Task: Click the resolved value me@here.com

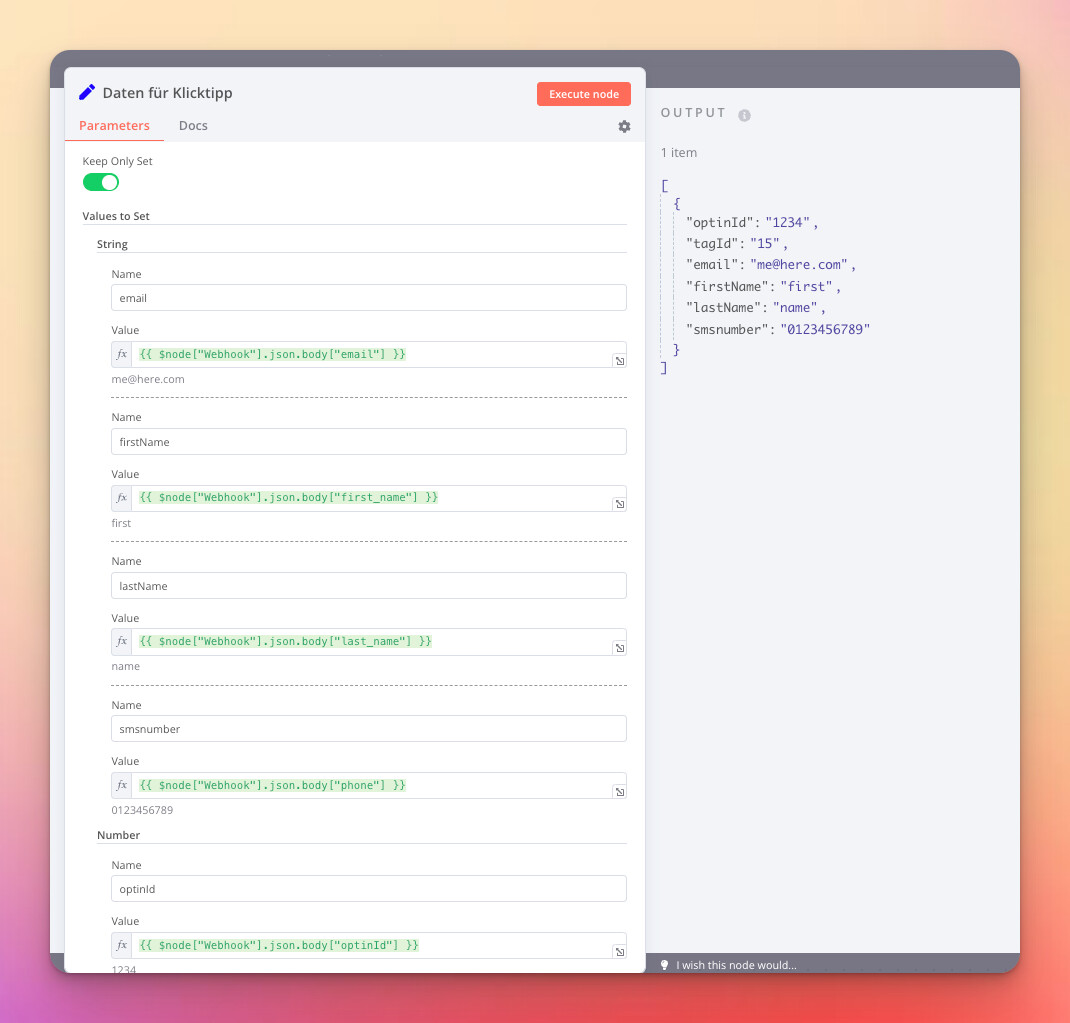Action: tap(148, 379)
